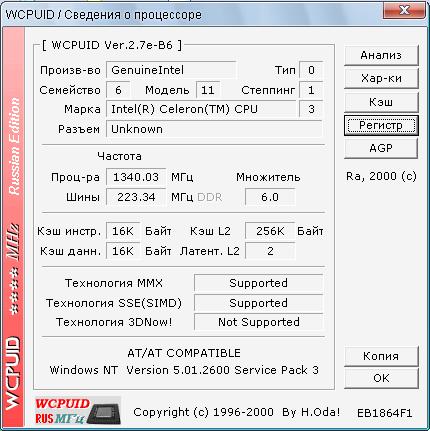Click the 223.34 bus frequency value
Screen dimensions: 430x431
coord(136,197)
